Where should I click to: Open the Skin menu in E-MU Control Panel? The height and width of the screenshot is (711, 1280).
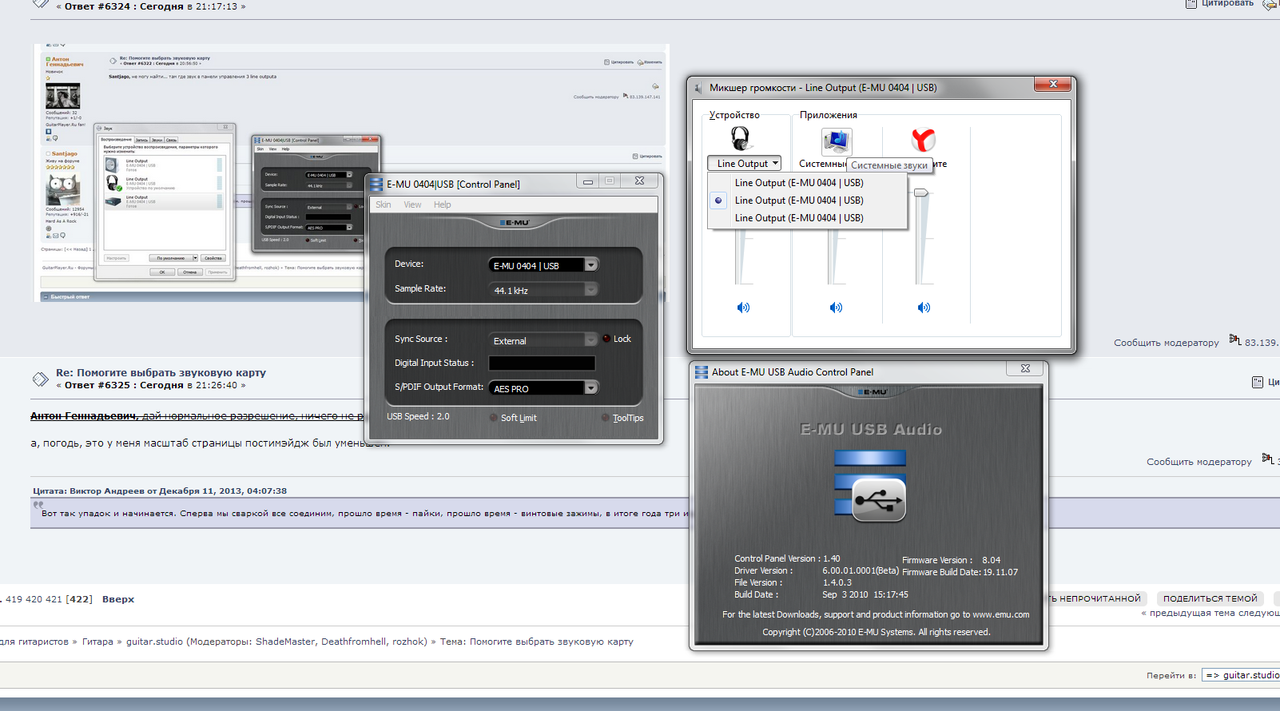[382, 204]
